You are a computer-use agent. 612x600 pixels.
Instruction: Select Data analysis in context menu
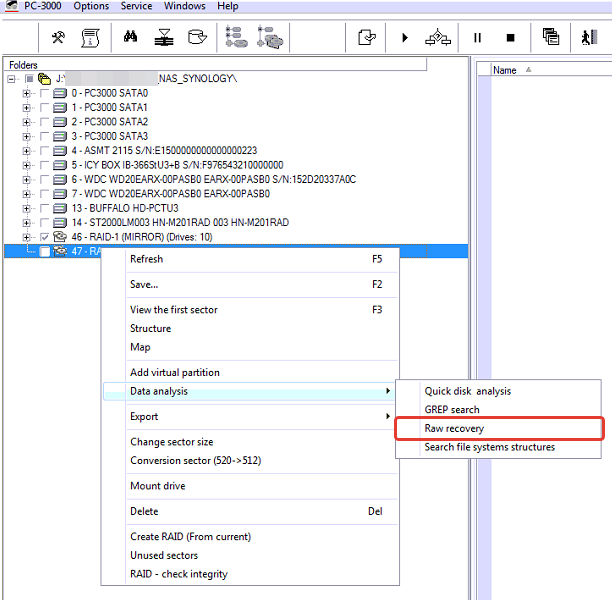(x=250, y=391)
